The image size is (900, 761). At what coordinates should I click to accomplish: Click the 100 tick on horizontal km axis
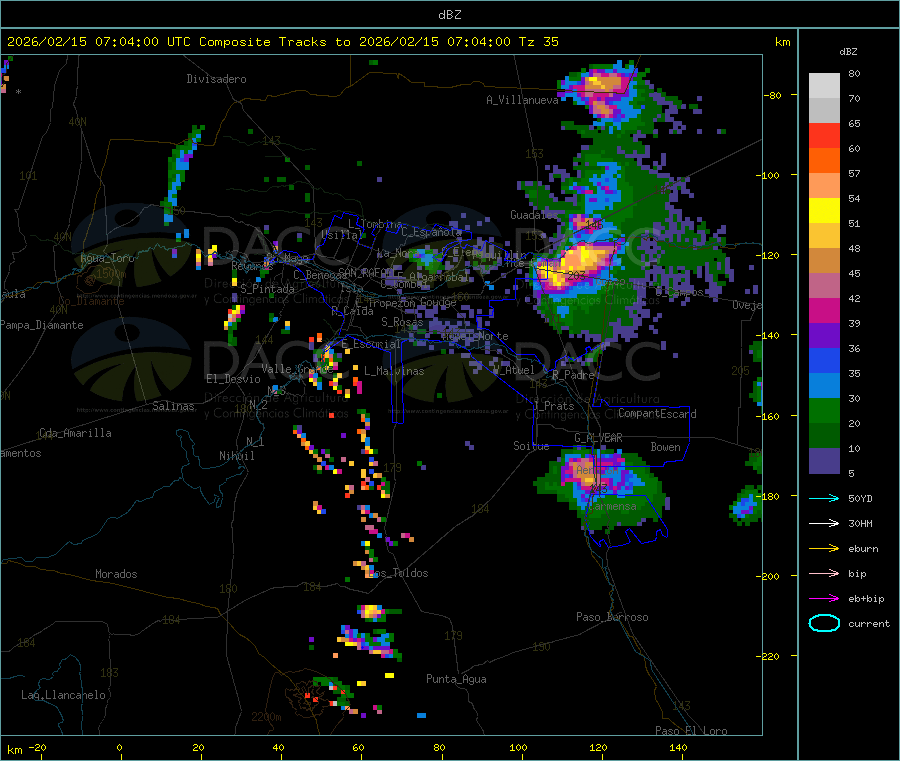pyautogui.click(x=518, y=748)
